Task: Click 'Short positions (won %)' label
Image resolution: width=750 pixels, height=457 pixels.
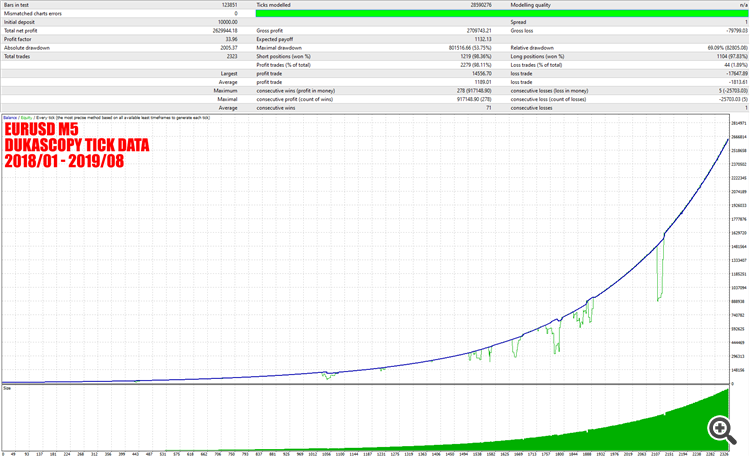Action: pyautogui.click(x=284, y=56)
